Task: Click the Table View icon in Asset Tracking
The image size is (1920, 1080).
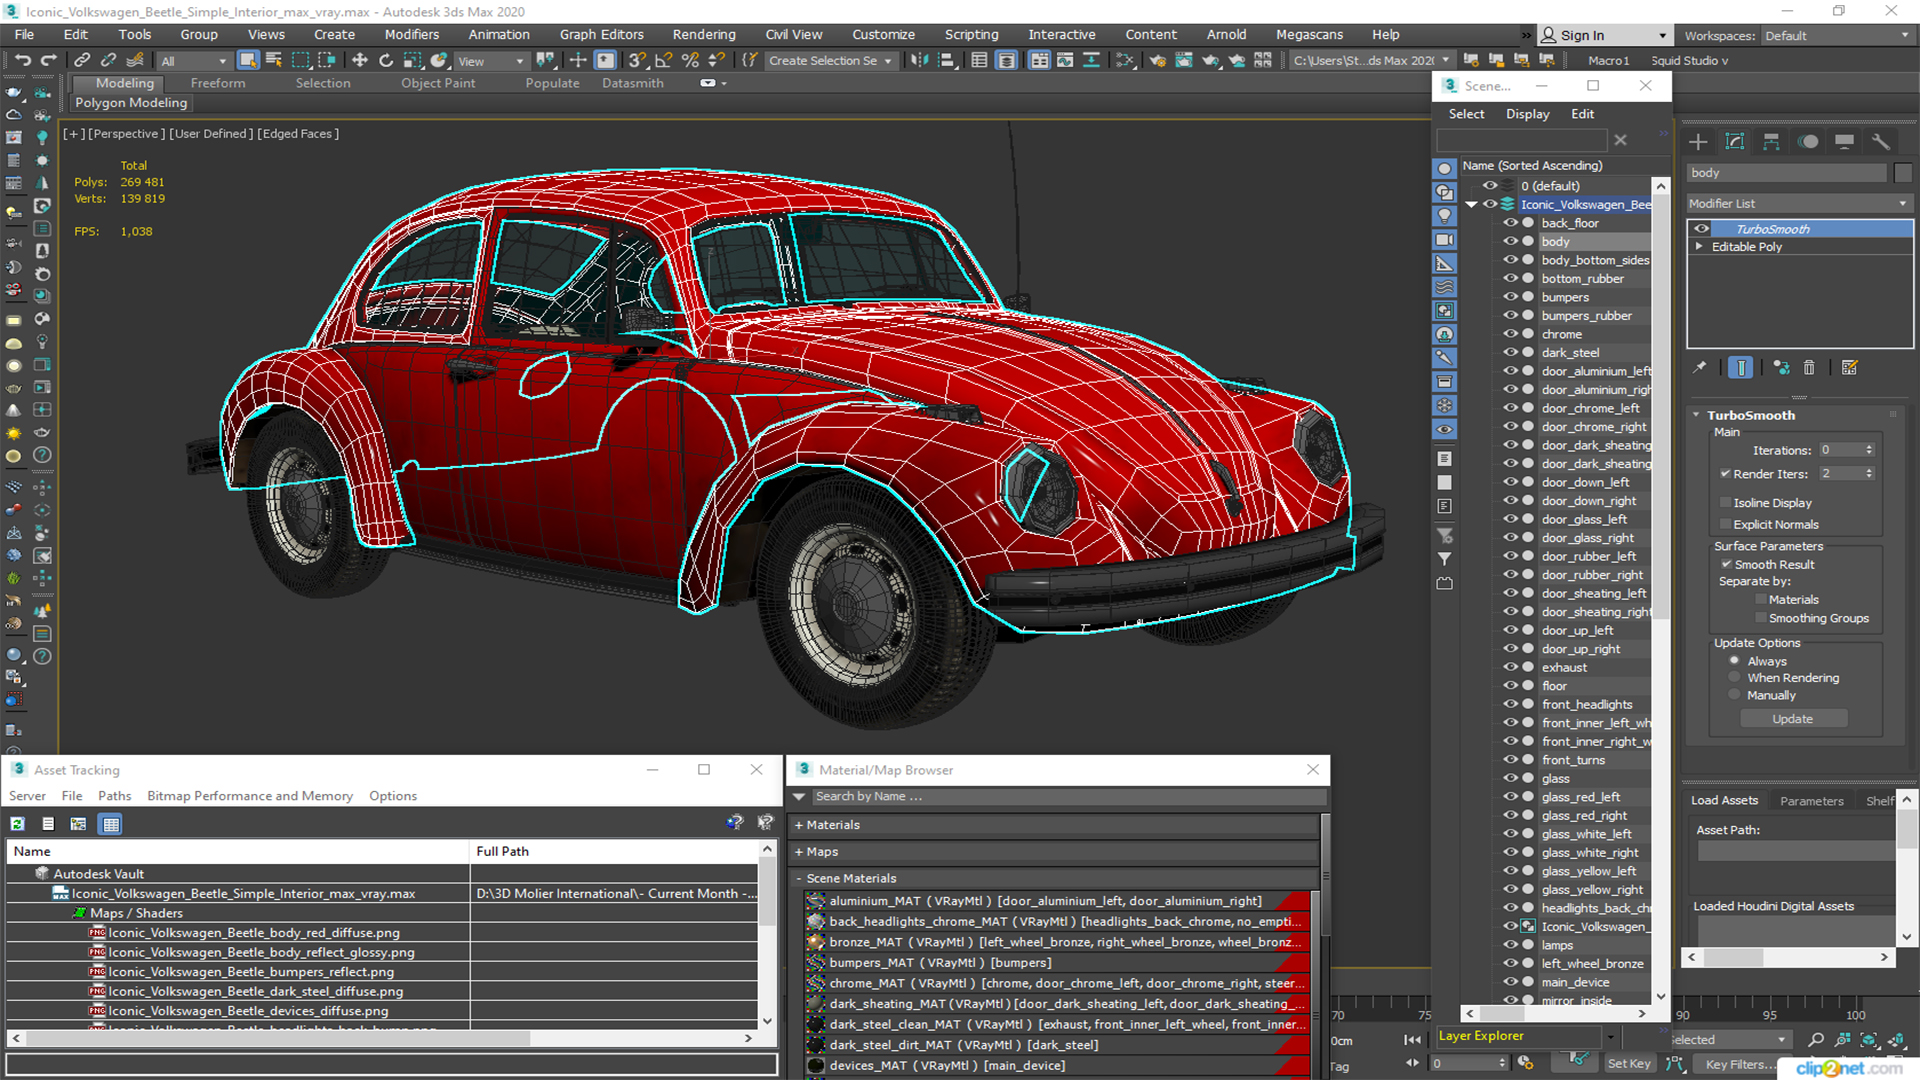Action: (111, 824)
